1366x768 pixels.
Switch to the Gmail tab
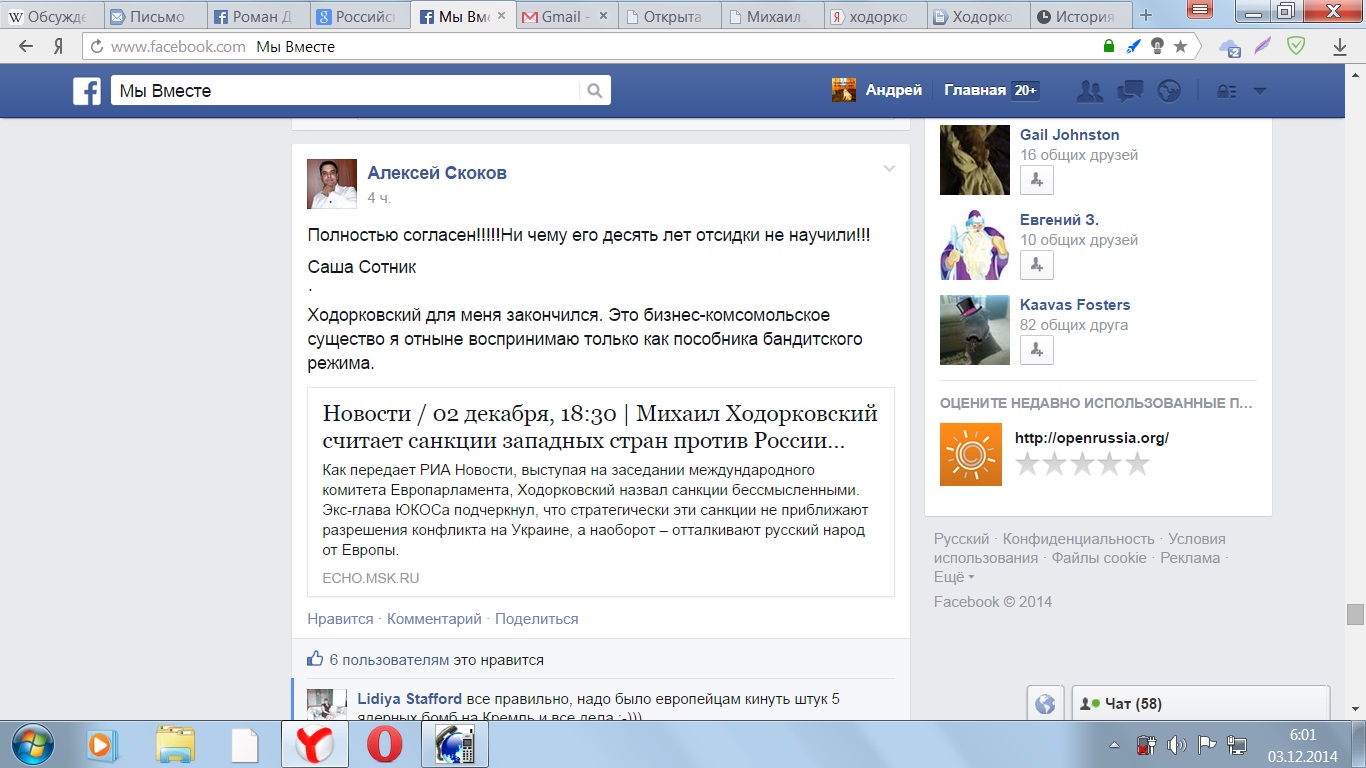(x=567, y=16)
